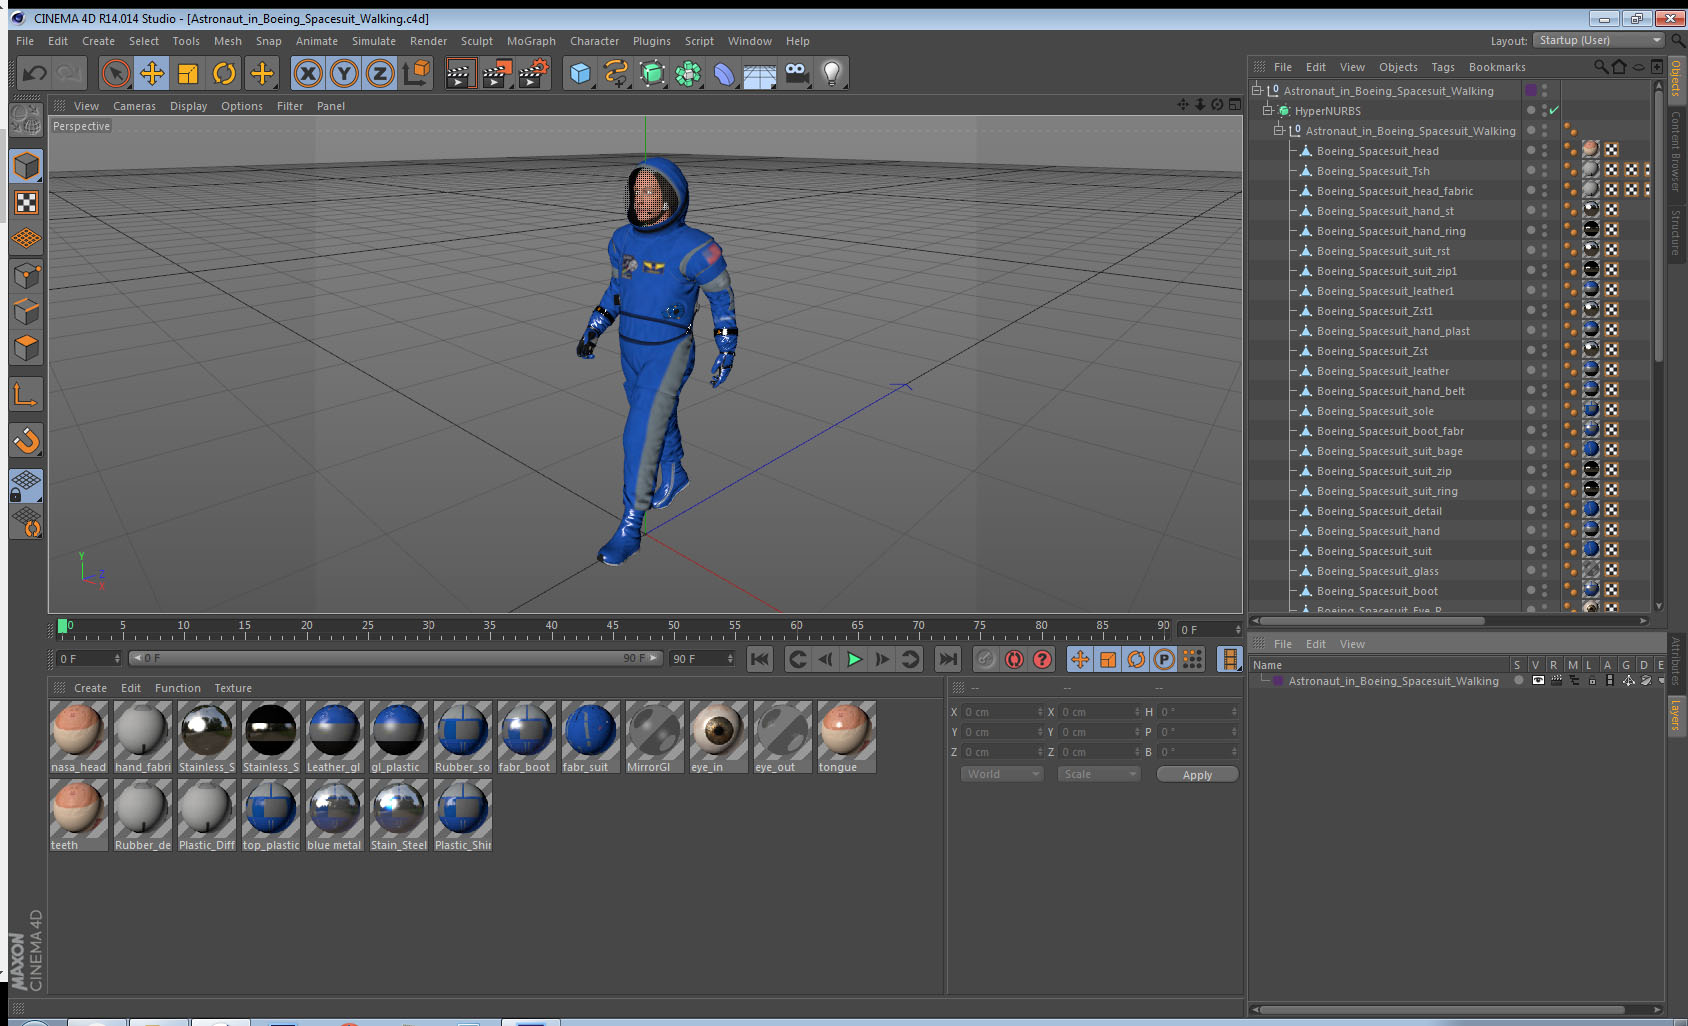
Task: Toggle the HyperNURBS enable checkmark
Action: click(1554, 111)
